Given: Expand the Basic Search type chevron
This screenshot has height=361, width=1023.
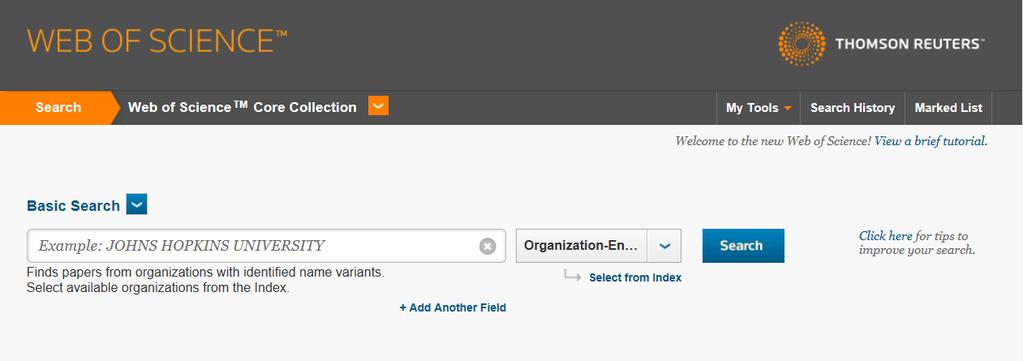Looking at the screenshot, I should click(x=137, y=204).
